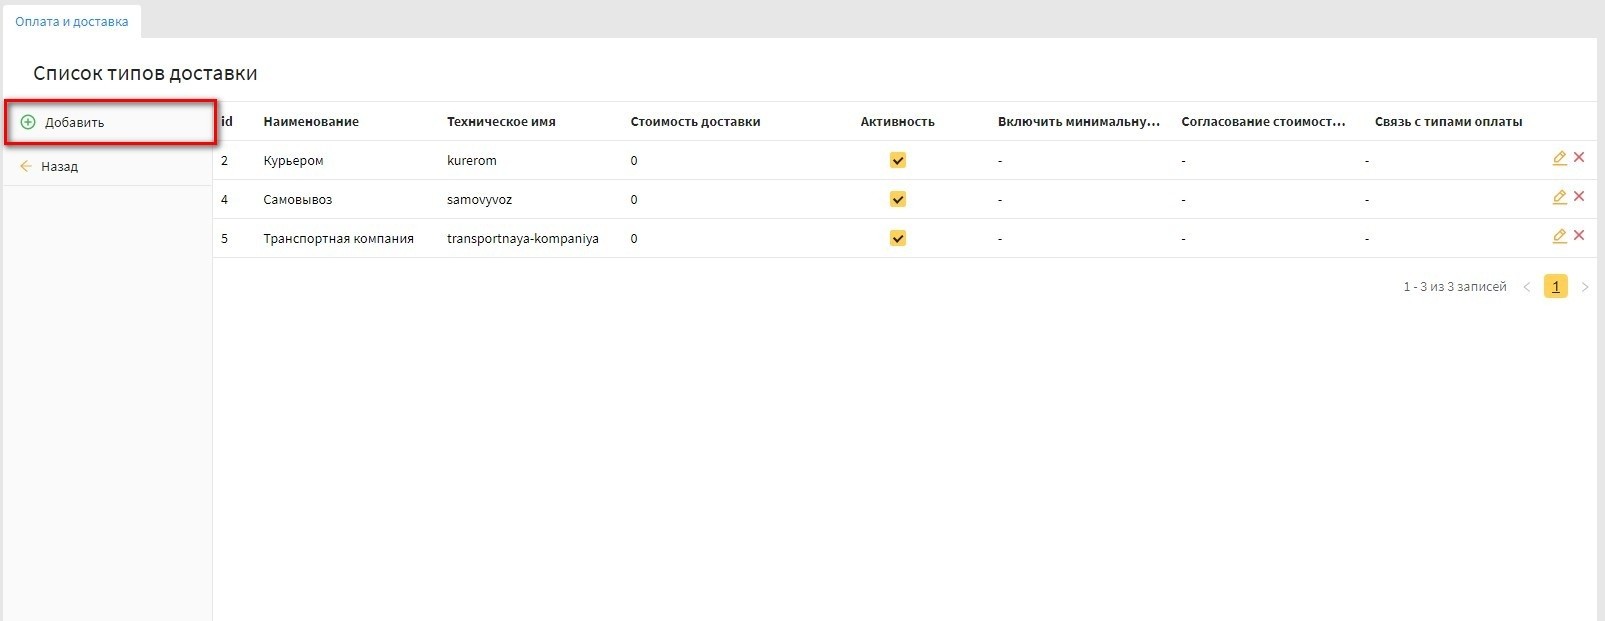The width and height of the screenshot is (1605, 621).
Task: Edit the Транспортная компания row
Action: click(1559, 236)
